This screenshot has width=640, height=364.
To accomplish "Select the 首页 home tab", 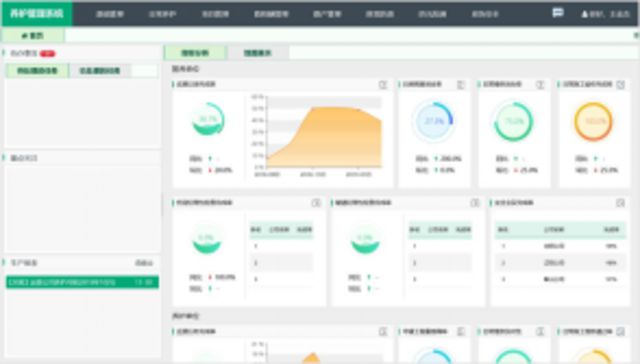I will pos(33,36).
